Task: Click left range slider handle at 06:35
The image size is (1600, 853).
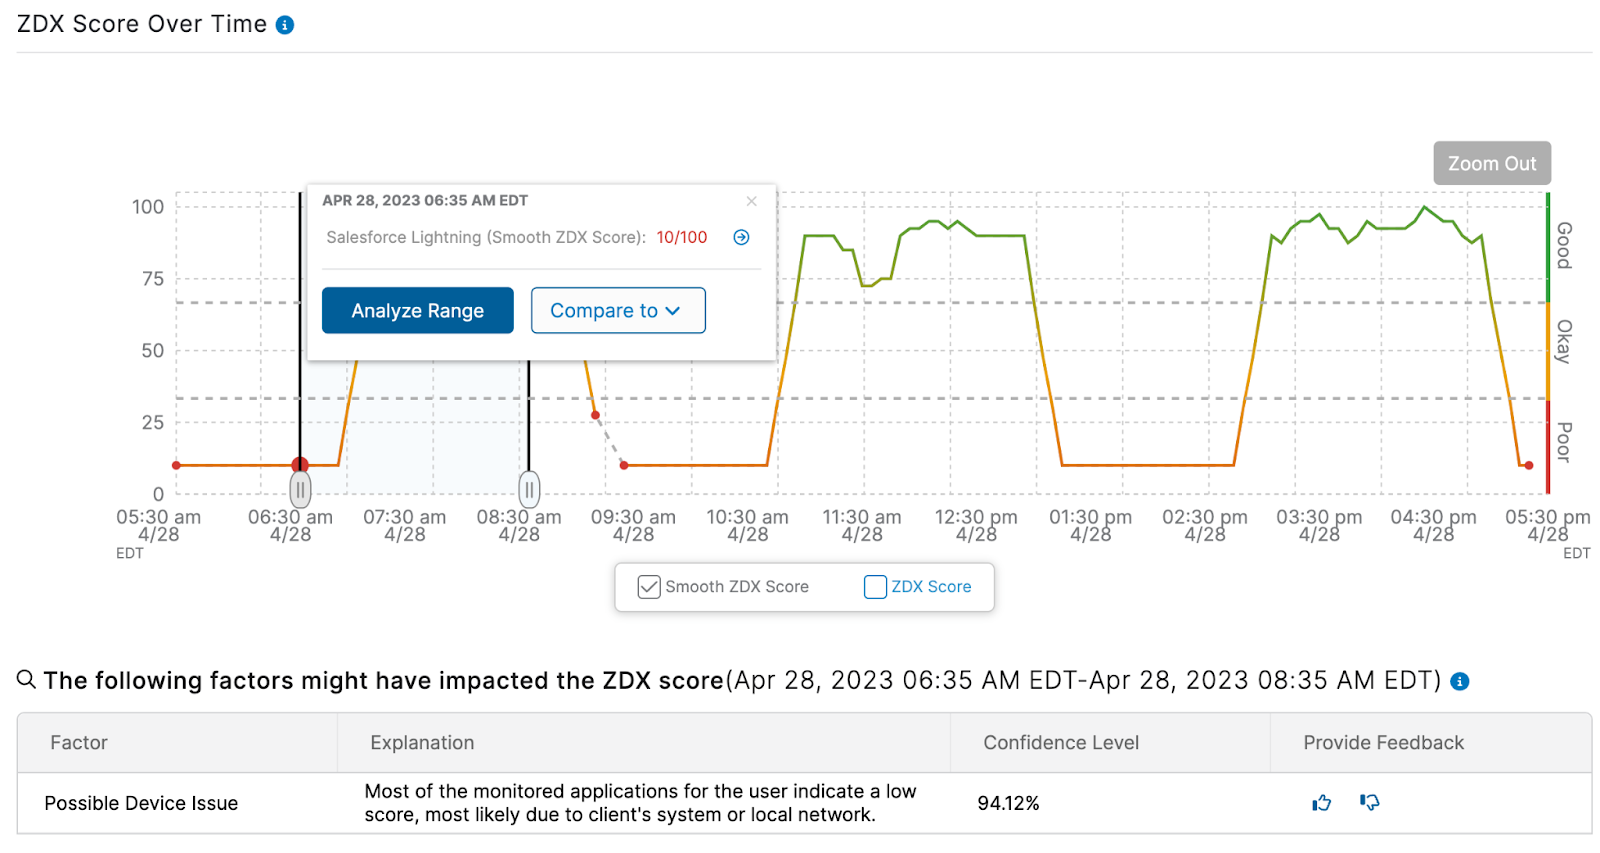Action: click(300, 490)
